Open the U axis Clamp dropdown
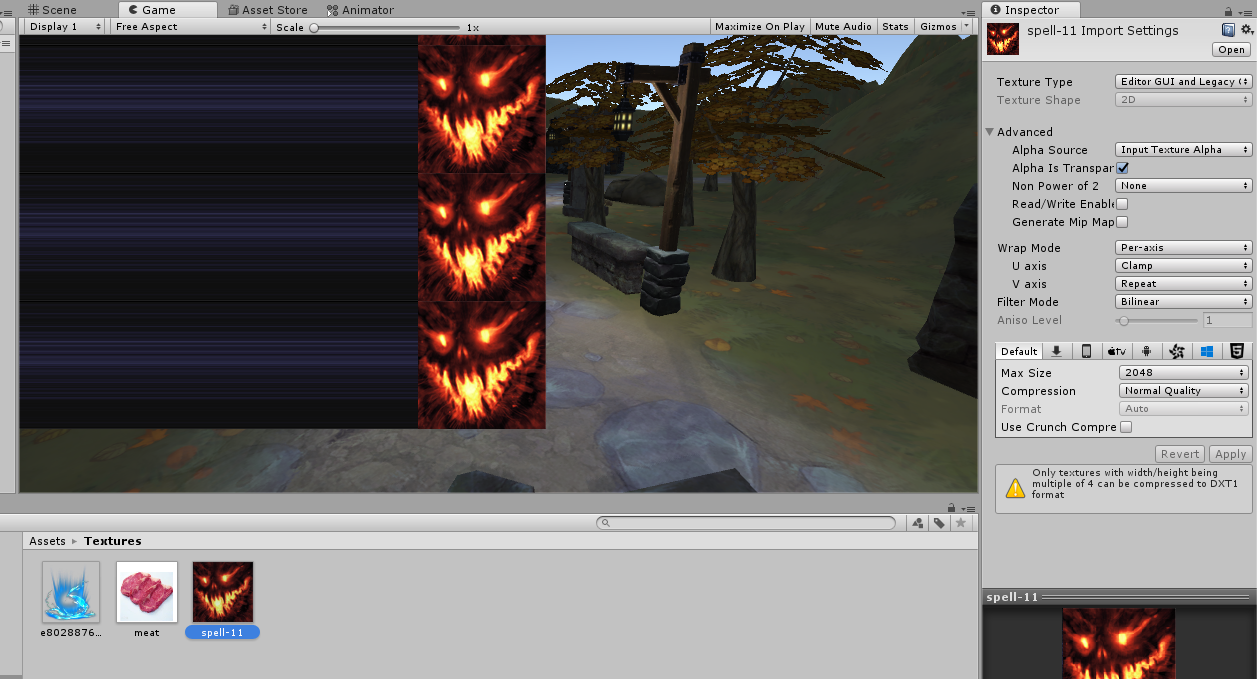Screen dimensions: 1257x679 click(1184, 266)
